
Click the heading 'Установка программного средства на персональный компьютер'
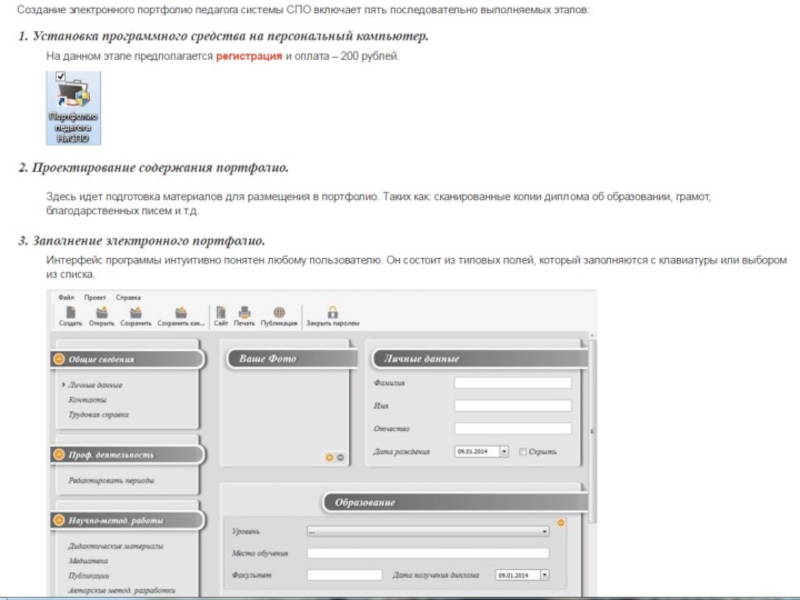(230, 36)
